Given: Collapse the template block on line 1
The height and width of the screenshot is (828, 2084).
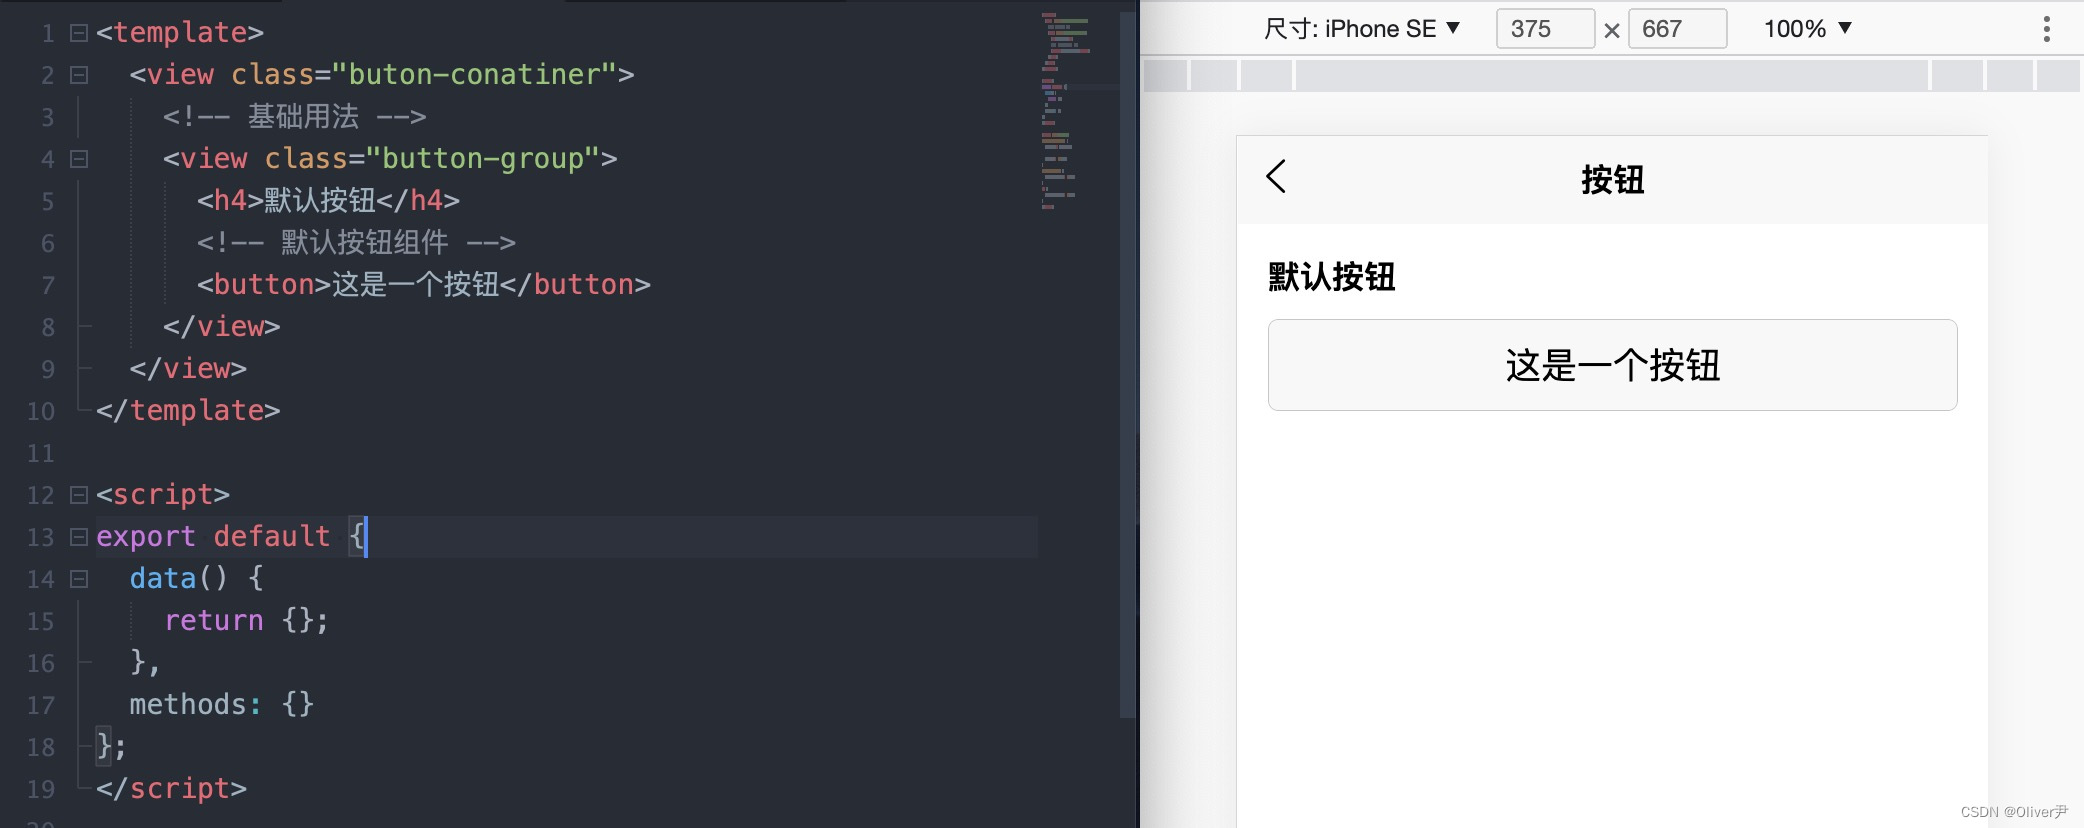Looking at the screenshot, I should [79, 33].
